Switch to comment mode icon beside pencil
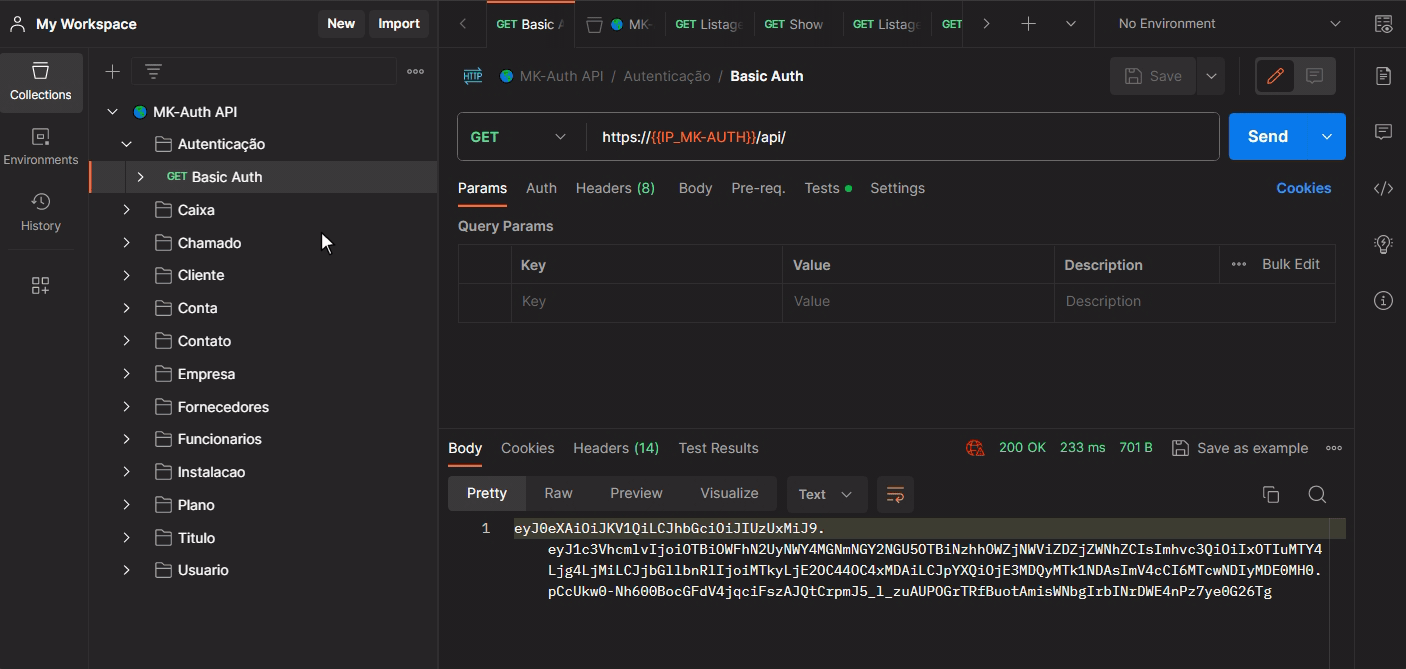This screenshot has height=669, width=1406. coord(1314,76)
